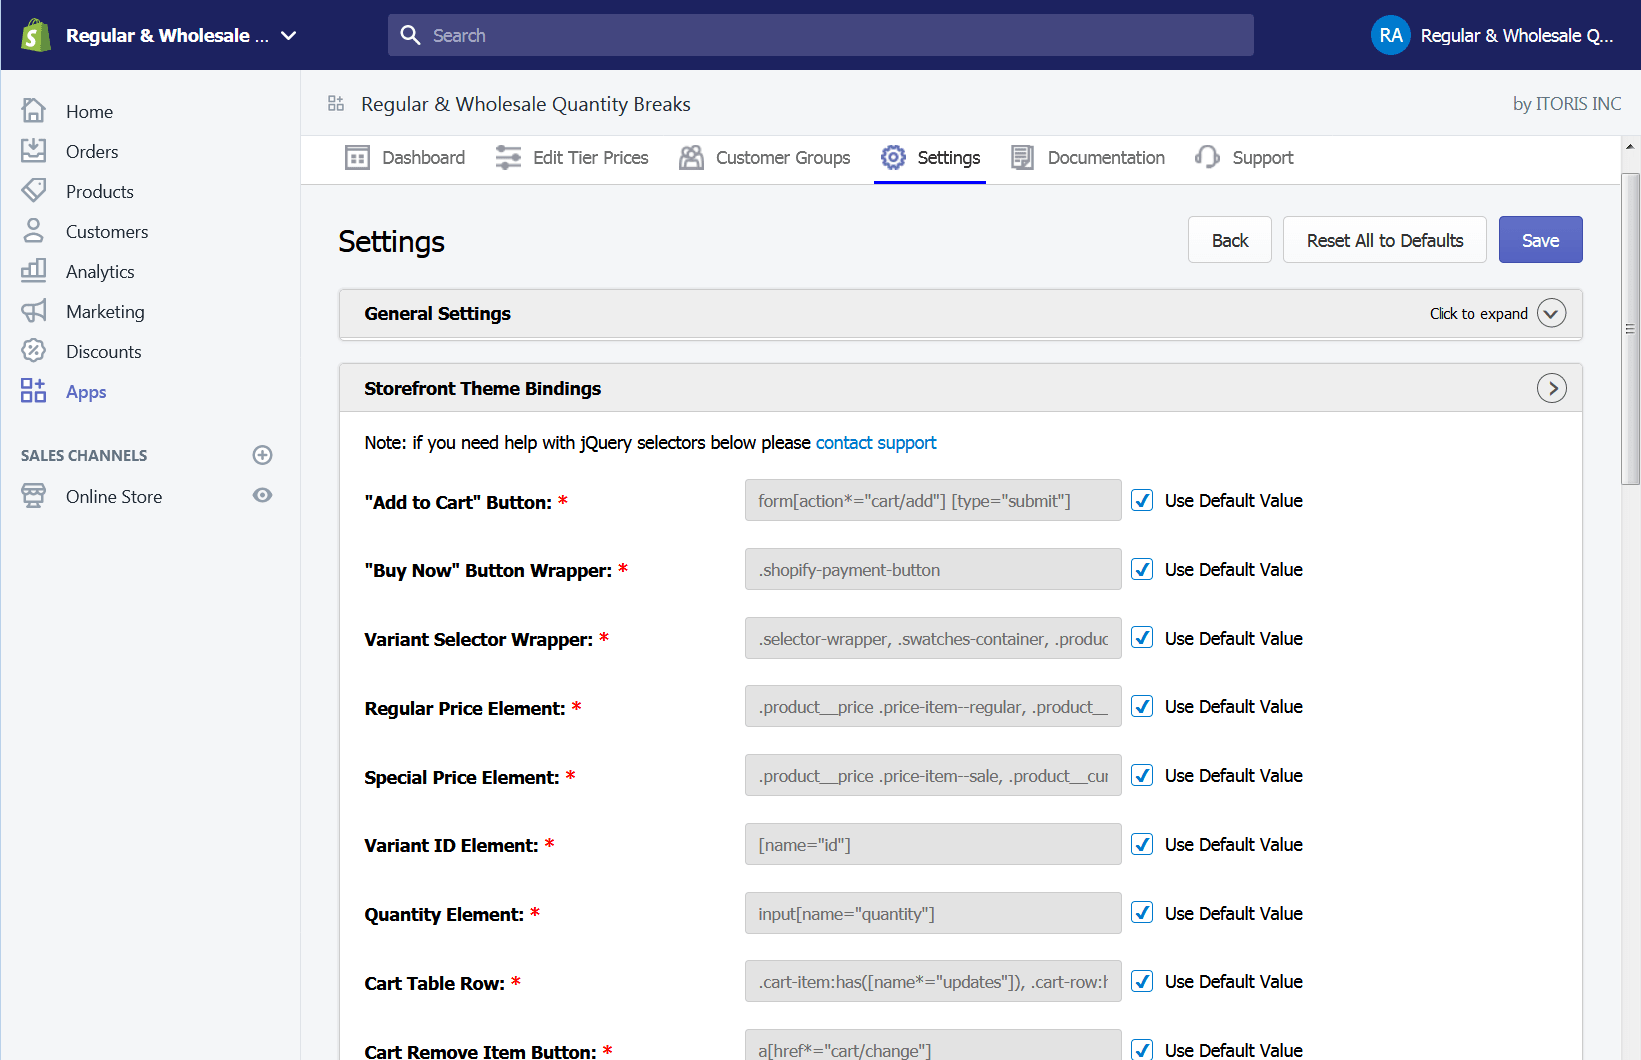
Task: Click SALES CHANNELS heading text
Action: pyautogui.click(x=84, y=456)
